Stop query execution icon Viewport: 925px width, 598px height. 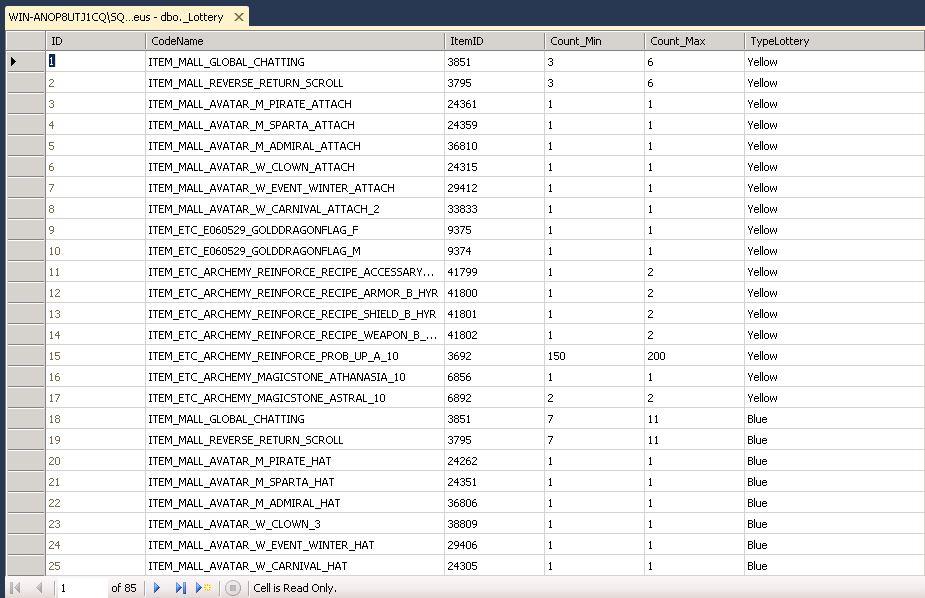[233, 587]
